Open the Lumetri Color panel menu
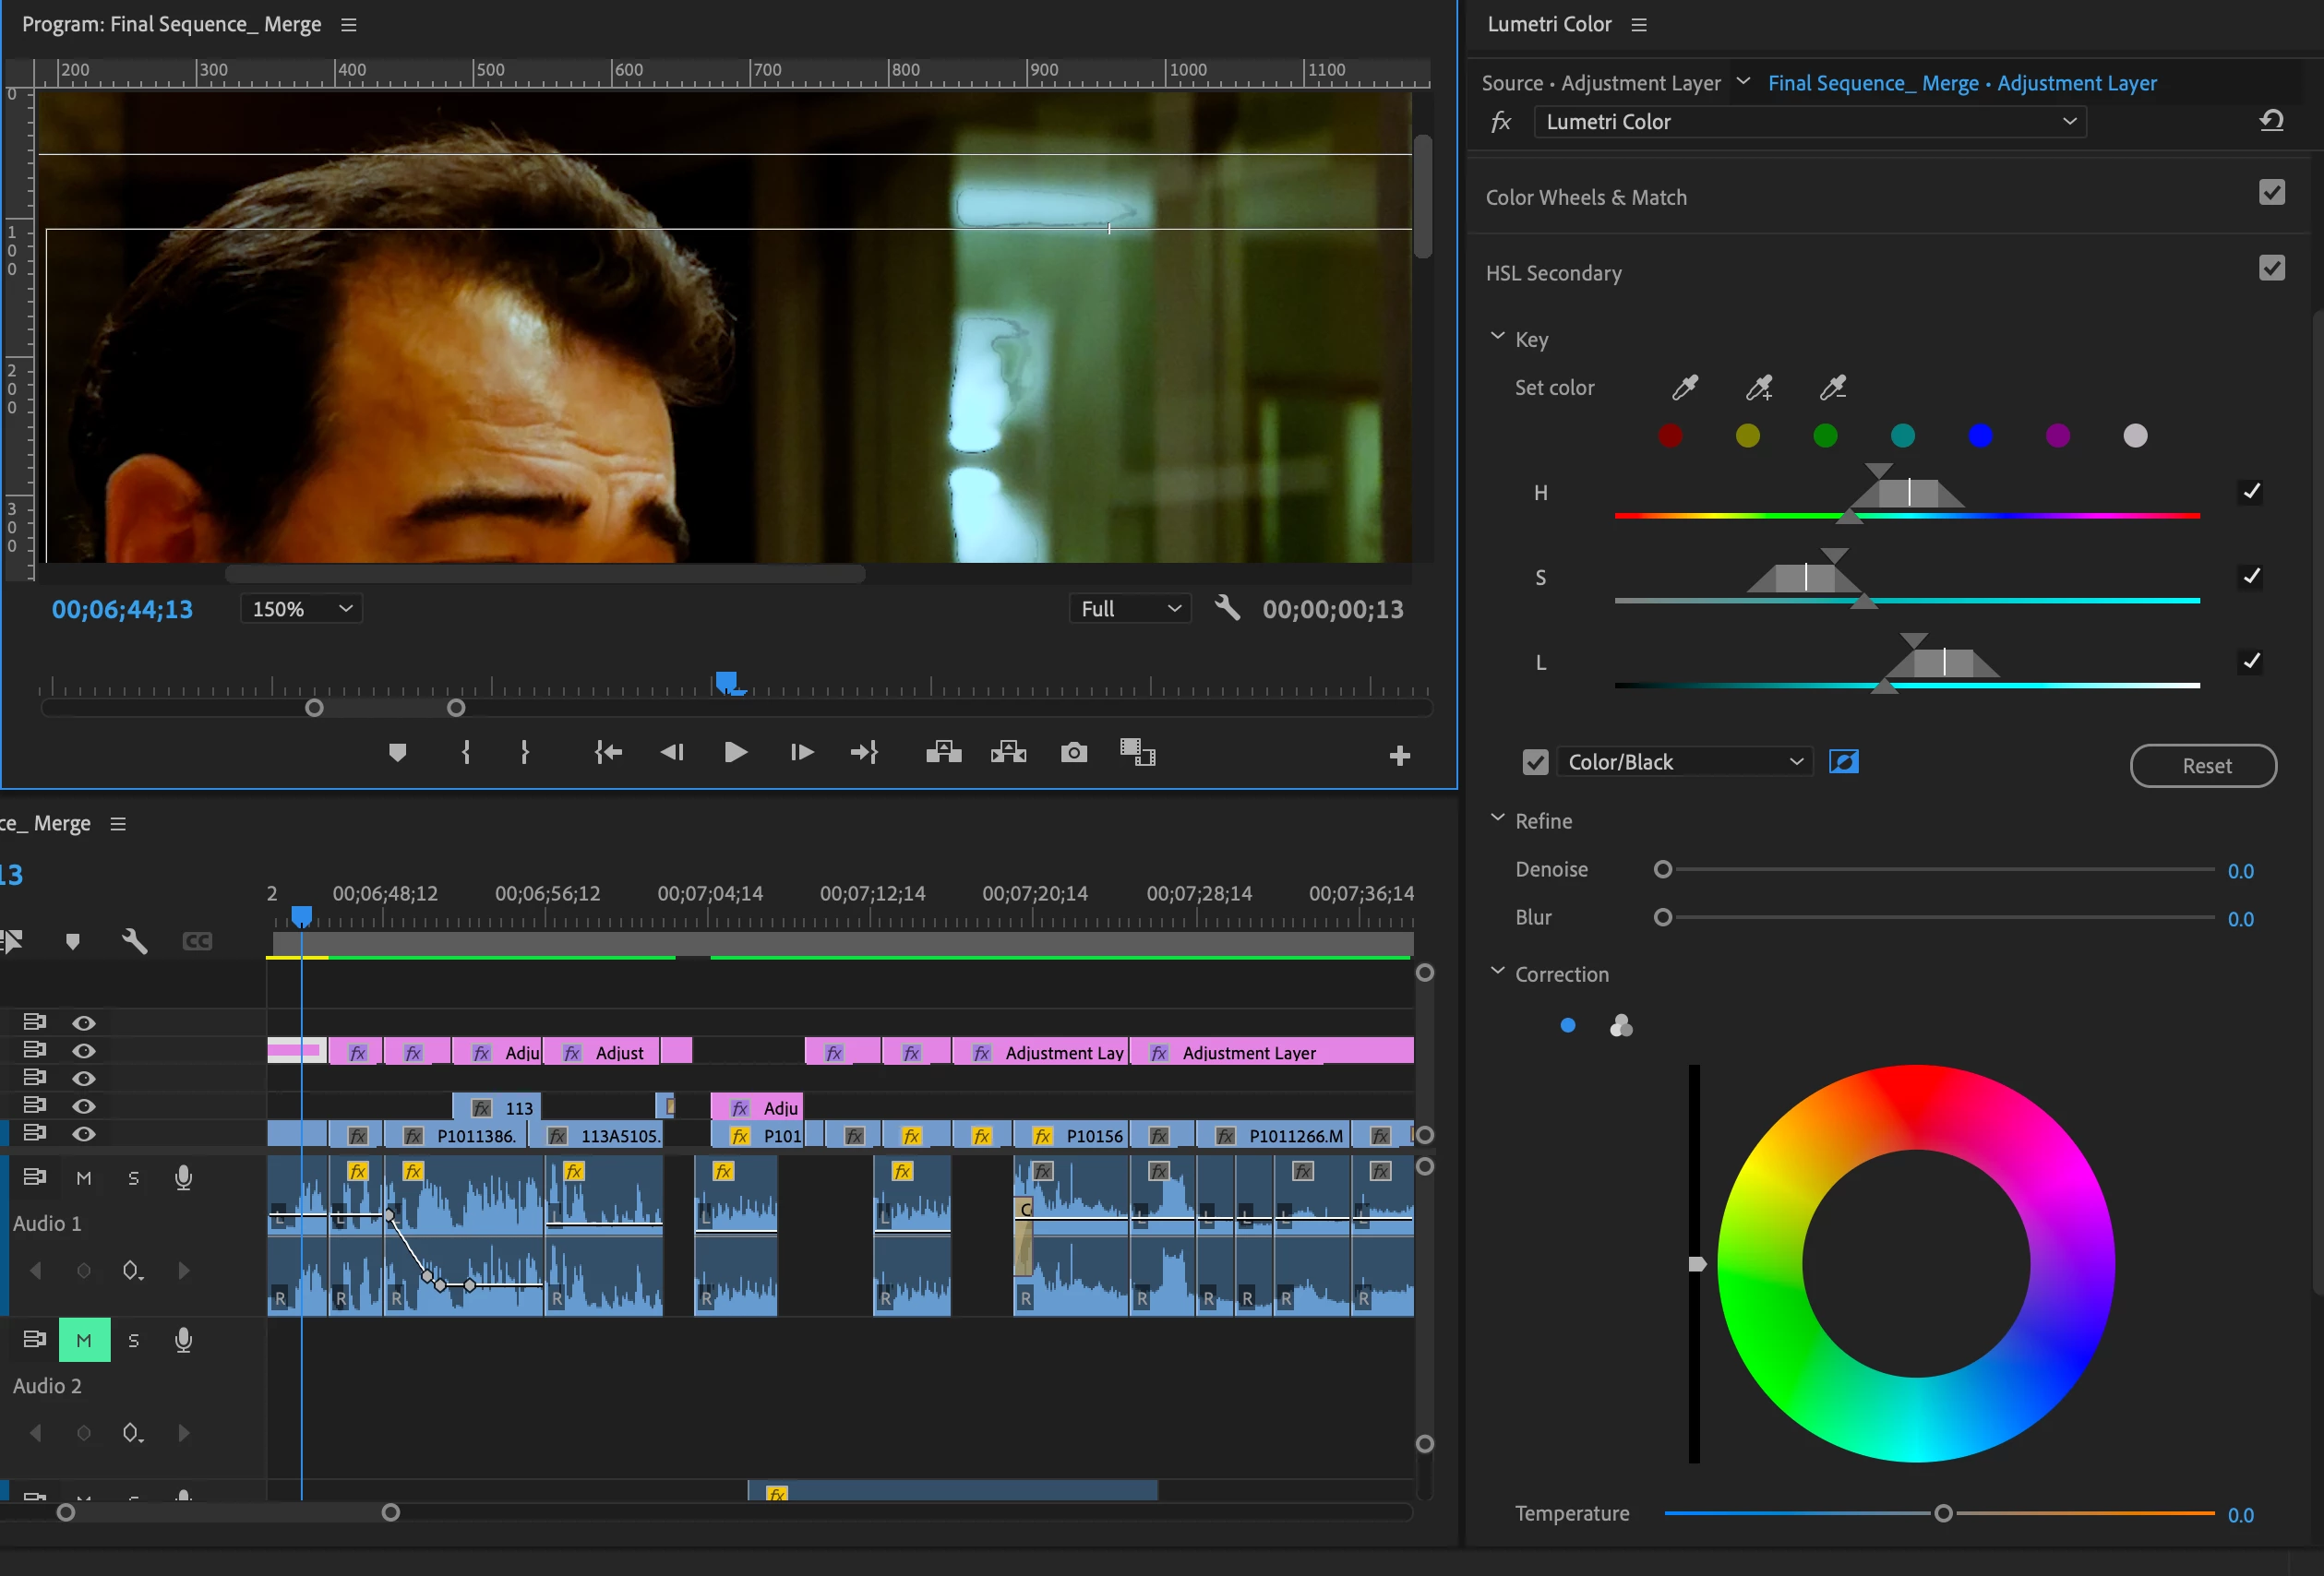The height and width of the screenshot is (1576, 2324). click(x=1639, y=25)
